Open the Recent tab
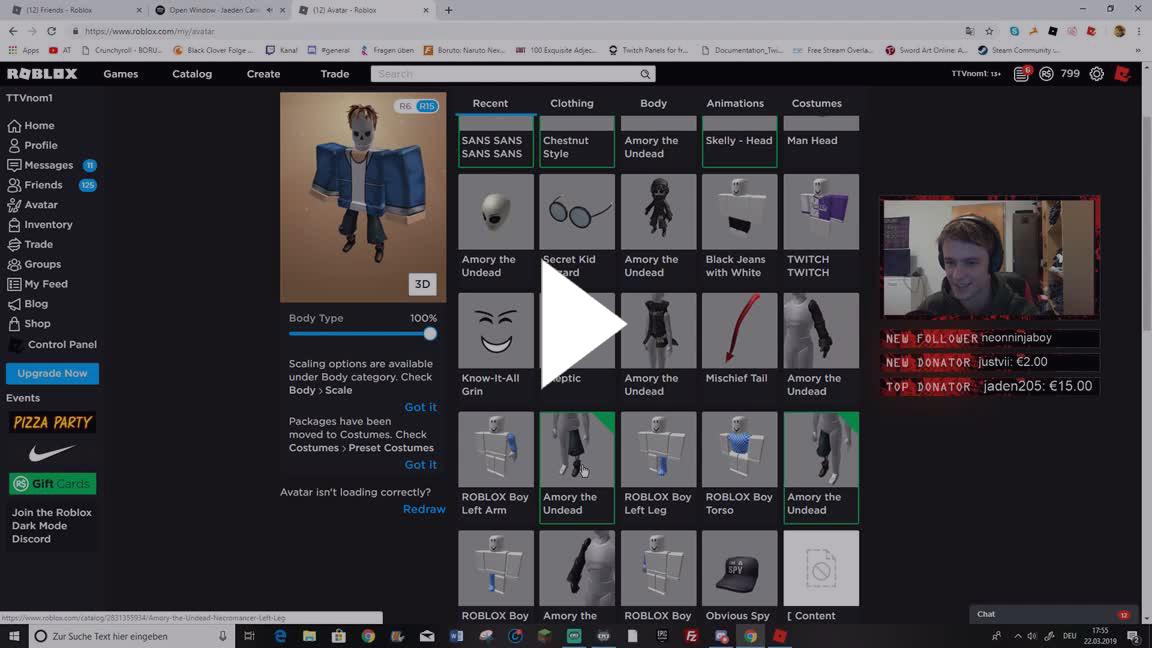The width and height of the screenshot is (1152, 648). pyautogui.click(x=490, y=104)
